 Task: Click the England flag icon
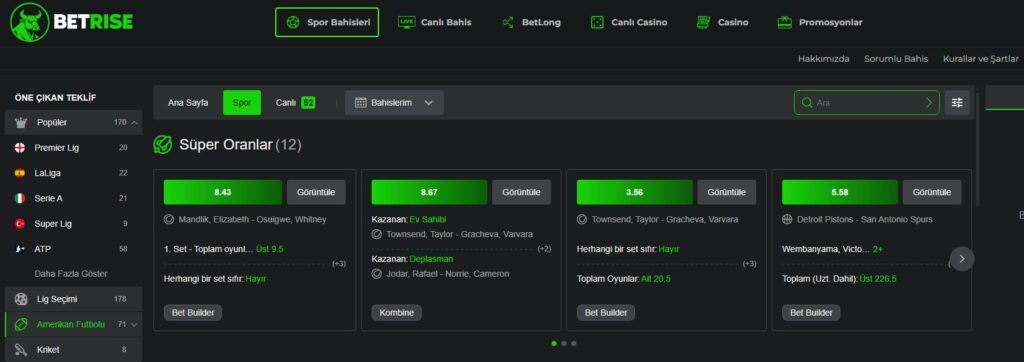click(20, 148)
